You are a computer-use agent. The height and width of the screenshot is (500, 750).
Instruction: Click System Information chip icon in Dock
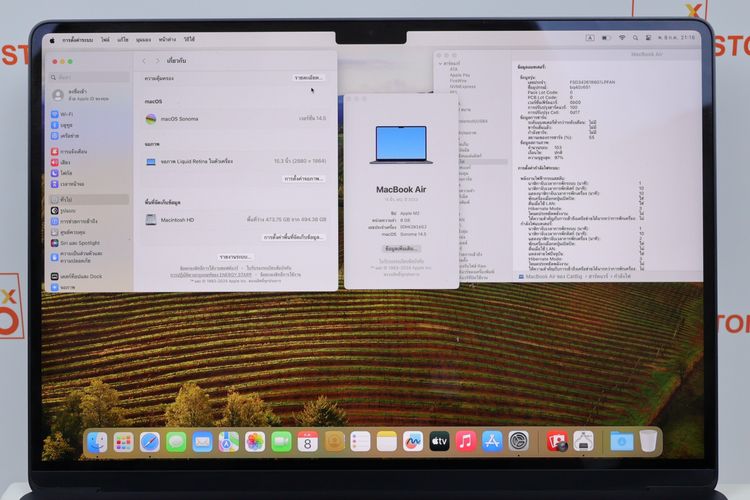(584, 442)
